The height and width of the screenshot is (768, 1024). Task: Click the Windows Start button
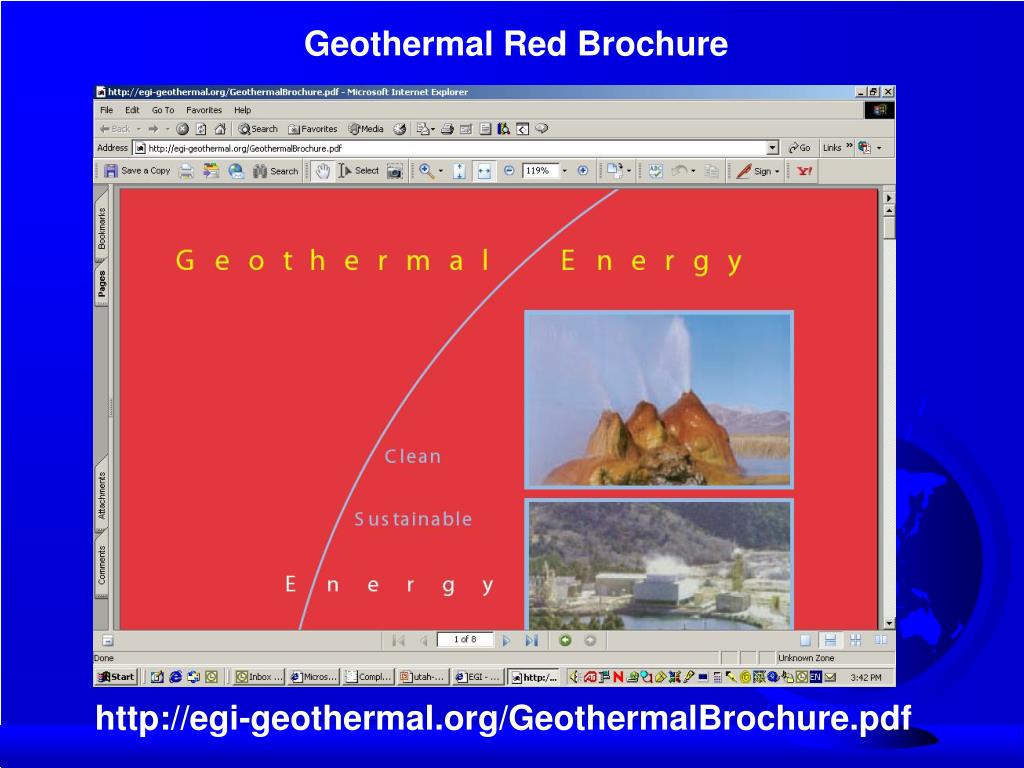(116, 677)
